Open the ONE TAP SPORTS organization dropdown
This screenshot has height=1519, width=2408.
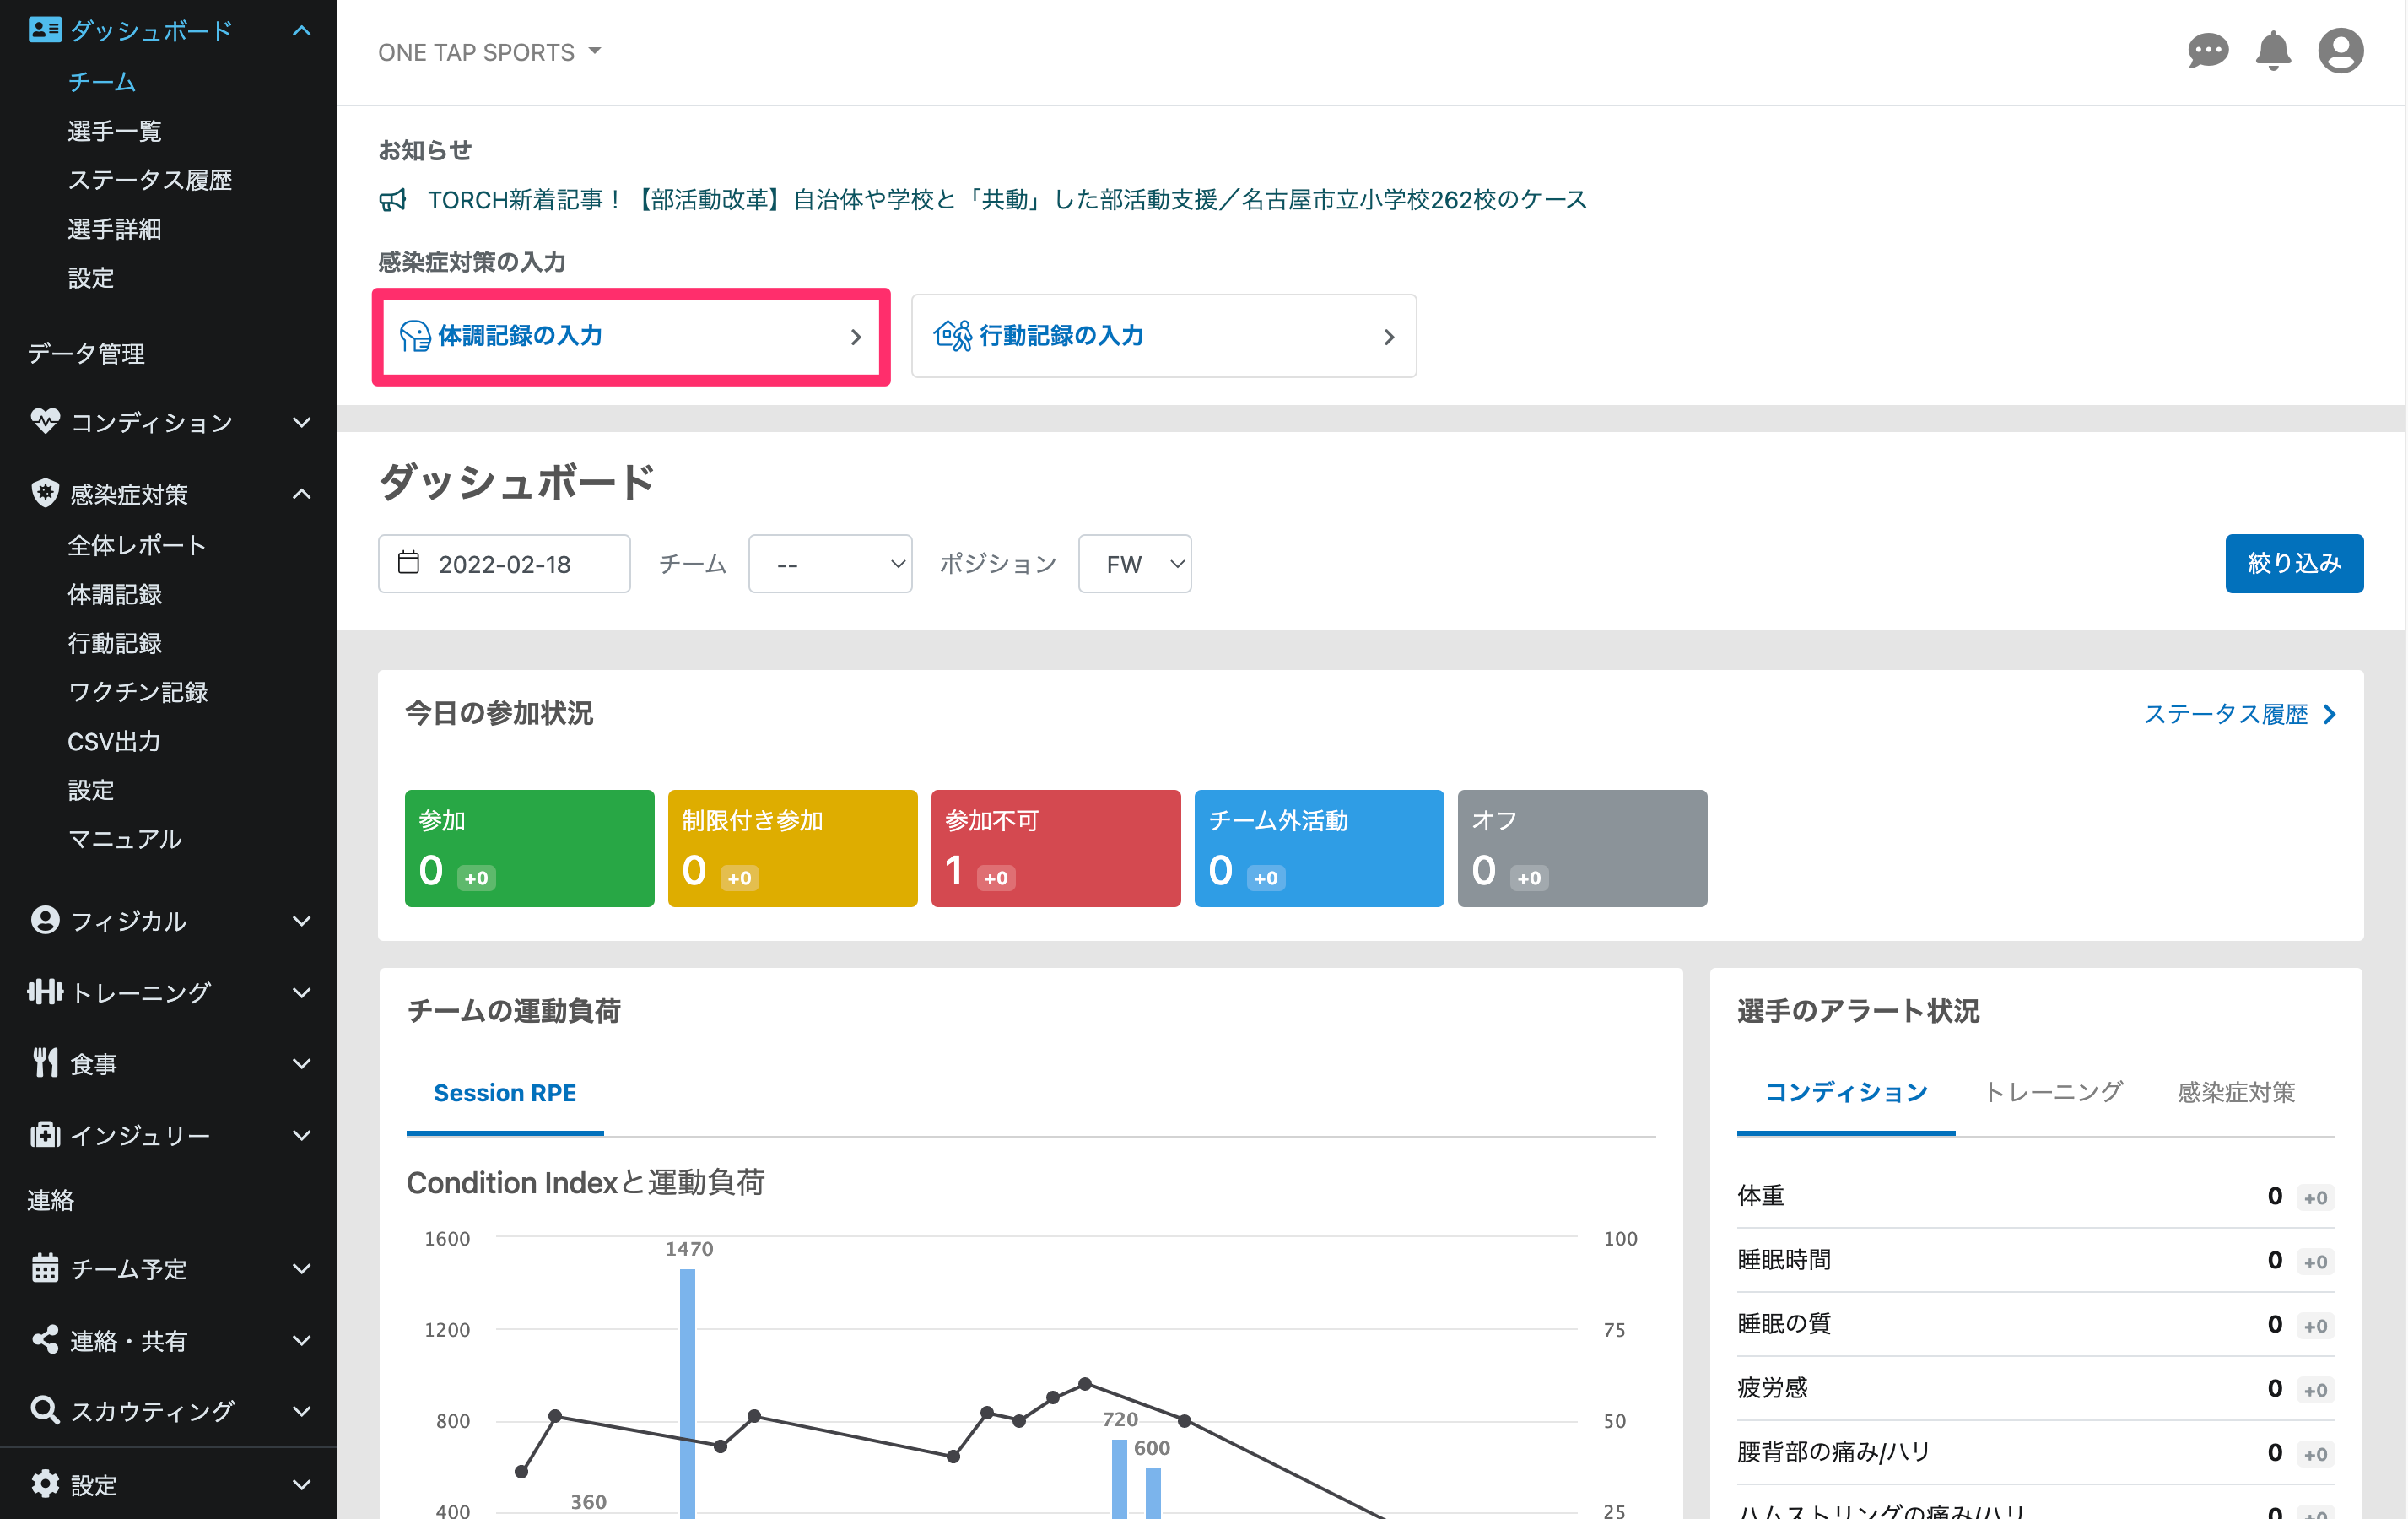(489, 52)
